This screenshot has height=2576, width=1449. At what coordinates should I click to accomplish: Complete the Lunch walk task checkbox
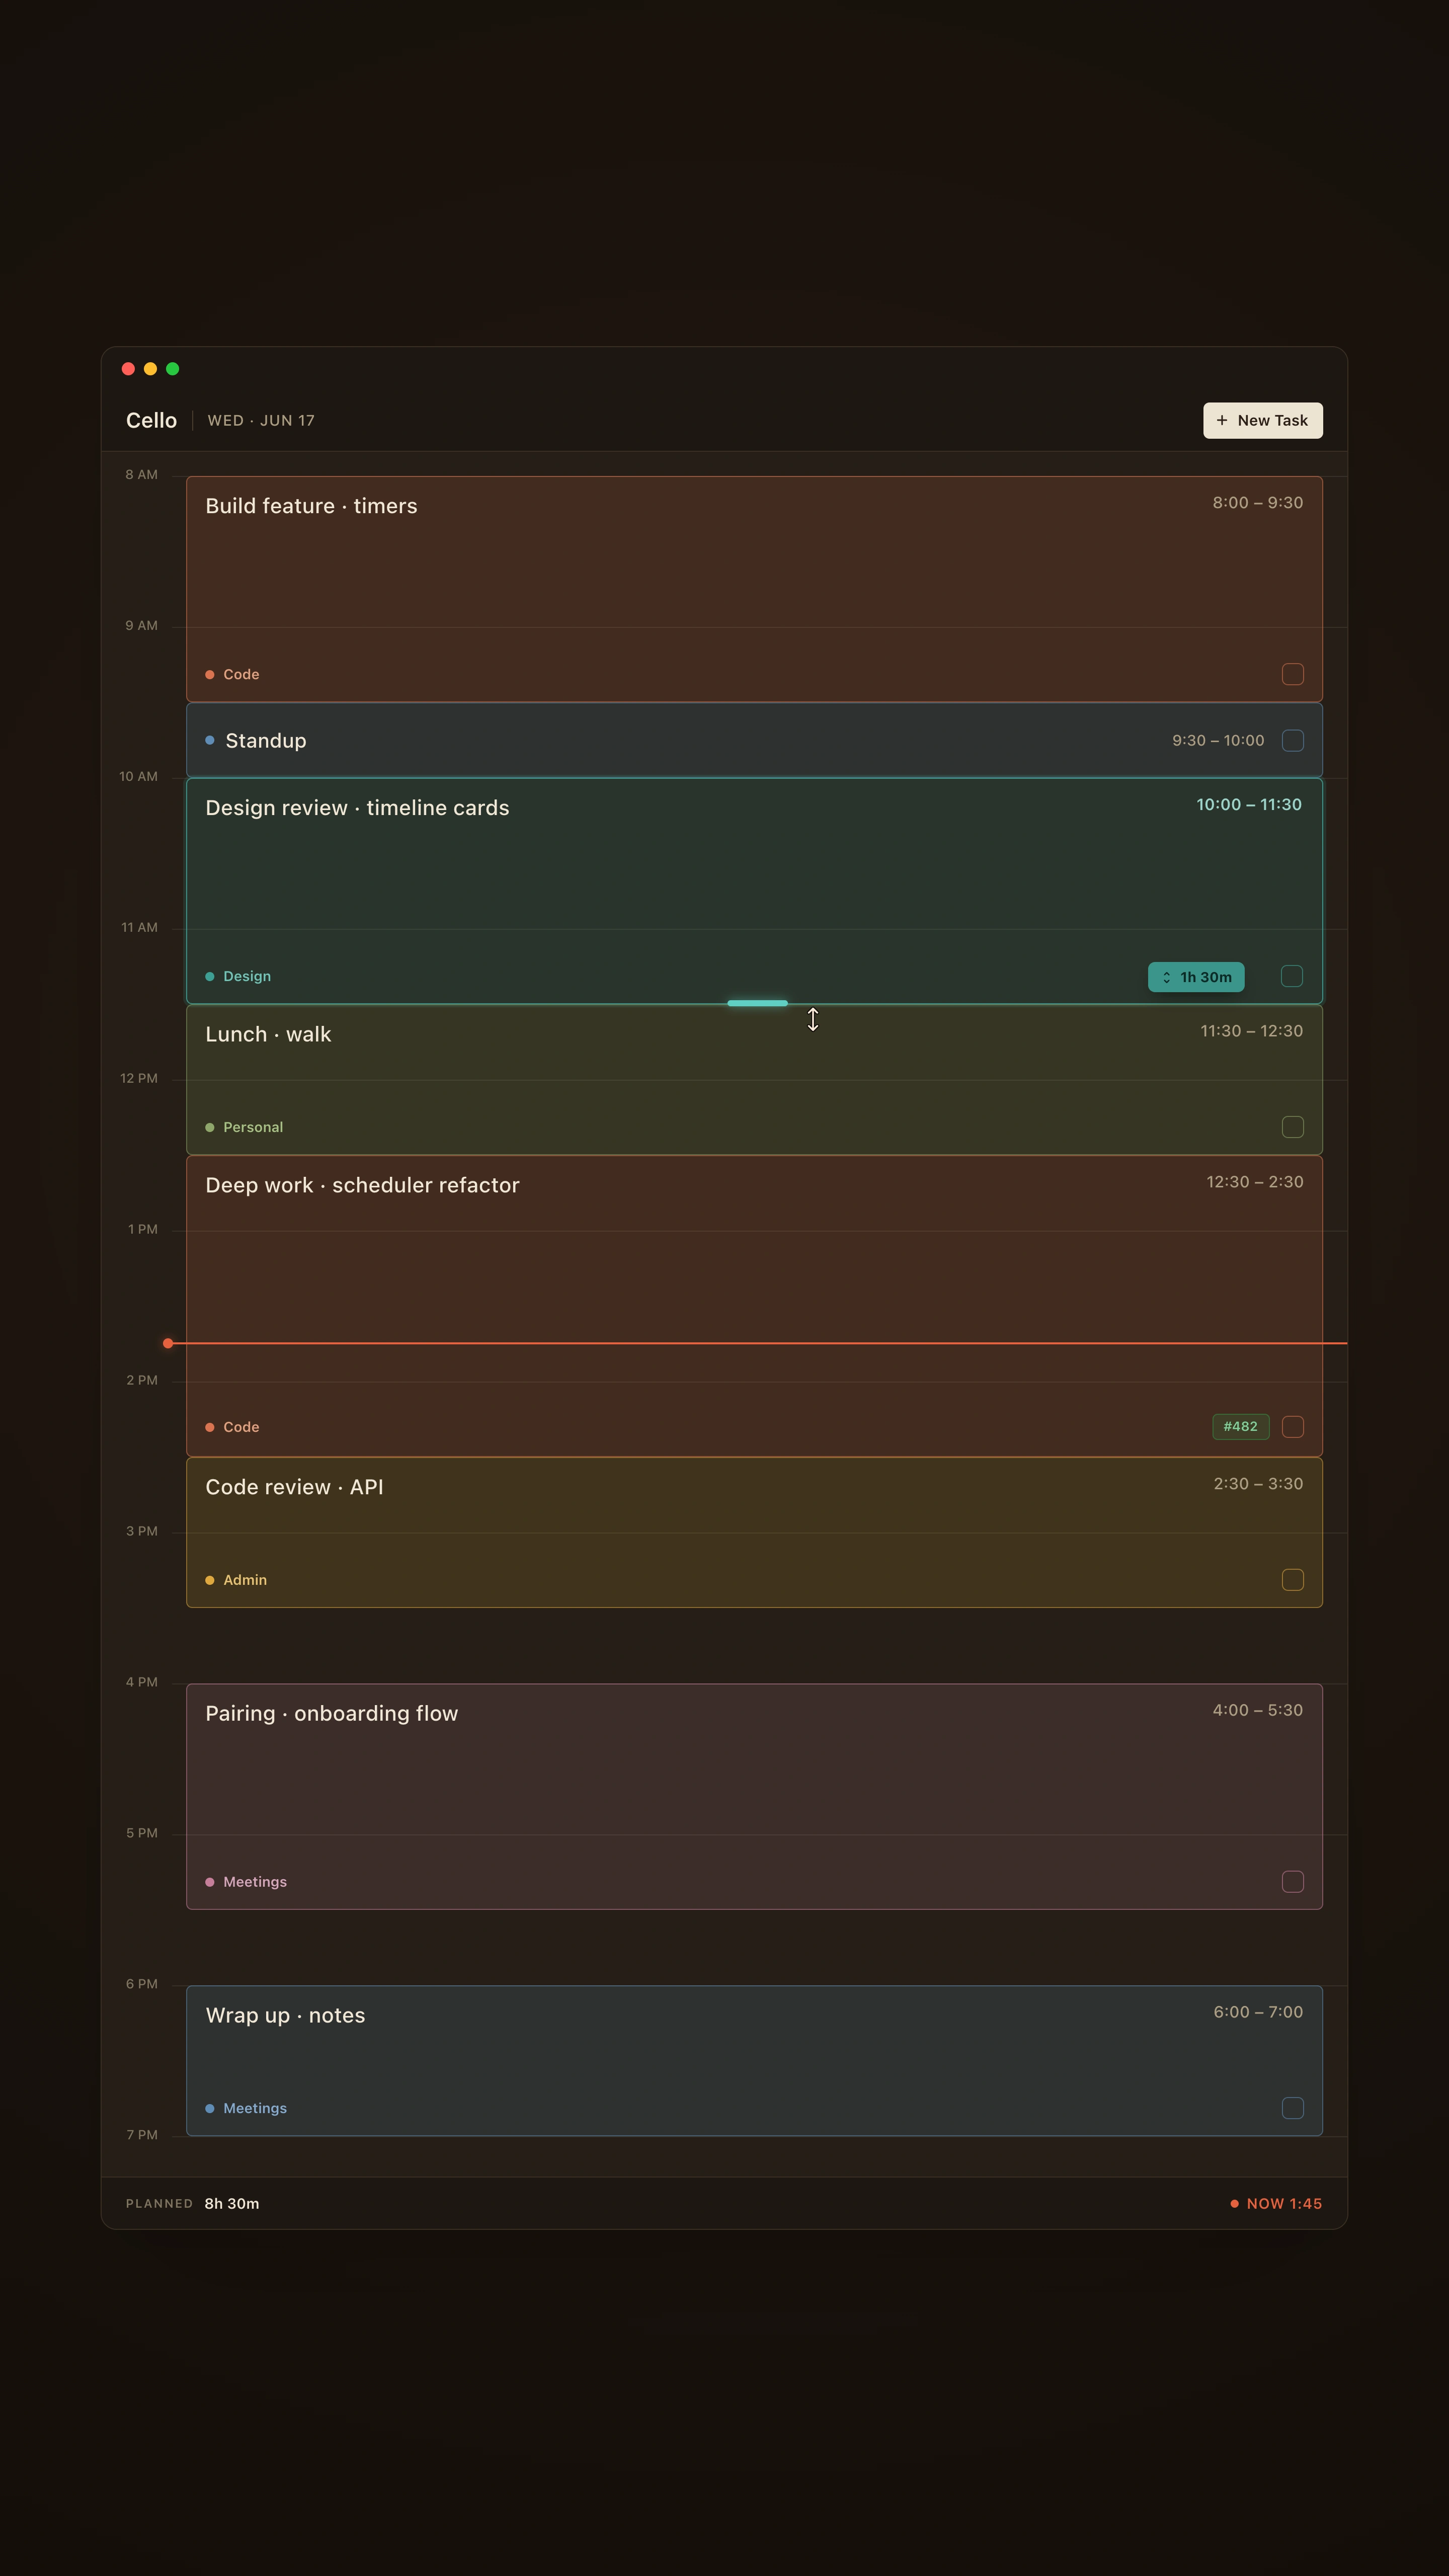[1292, 1127]
